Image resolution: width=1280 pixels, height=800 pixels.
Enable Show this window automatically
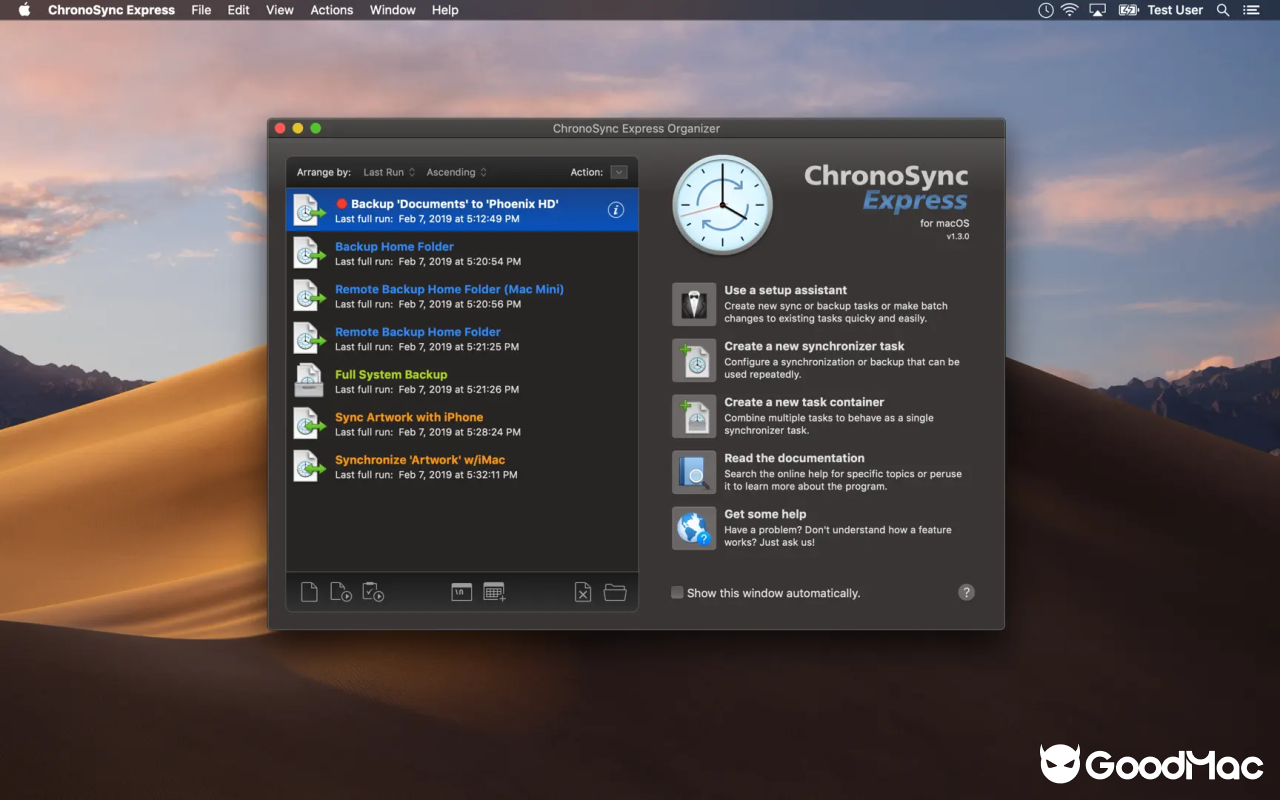[676, 592]
